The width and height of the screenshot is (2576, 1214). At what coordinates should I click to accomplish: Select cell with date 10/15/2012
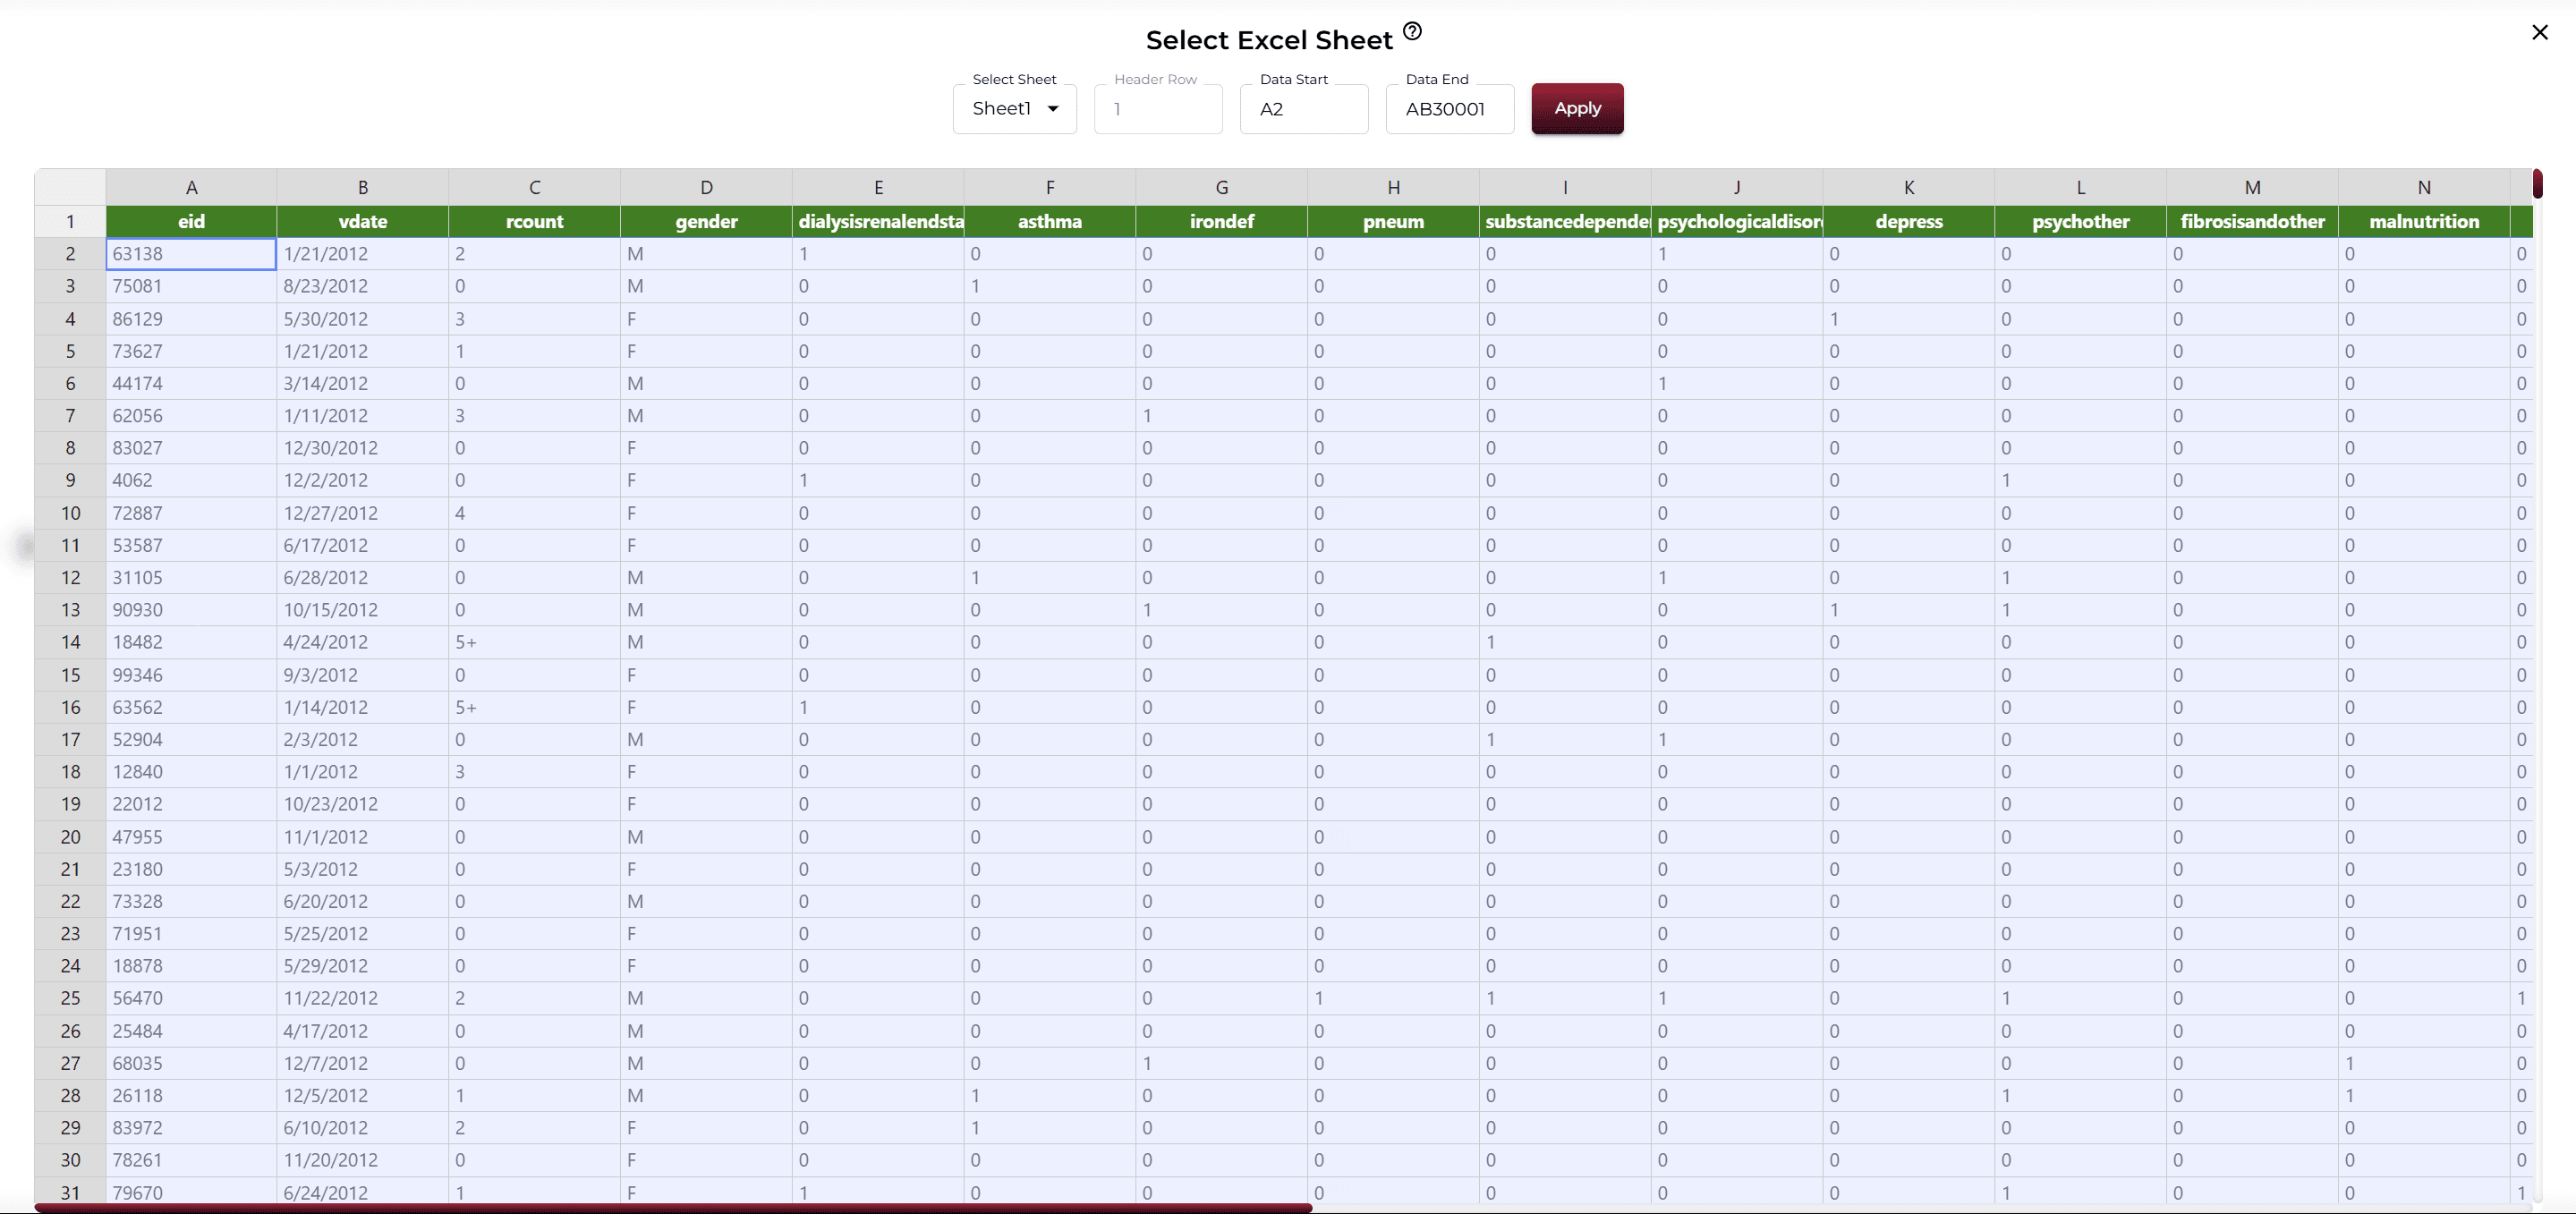[363, 610]
